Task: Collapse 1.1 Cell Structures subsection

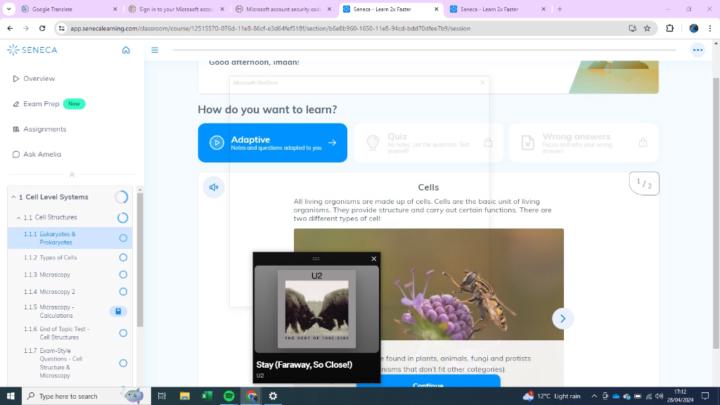Action: [x=19, y=217]
